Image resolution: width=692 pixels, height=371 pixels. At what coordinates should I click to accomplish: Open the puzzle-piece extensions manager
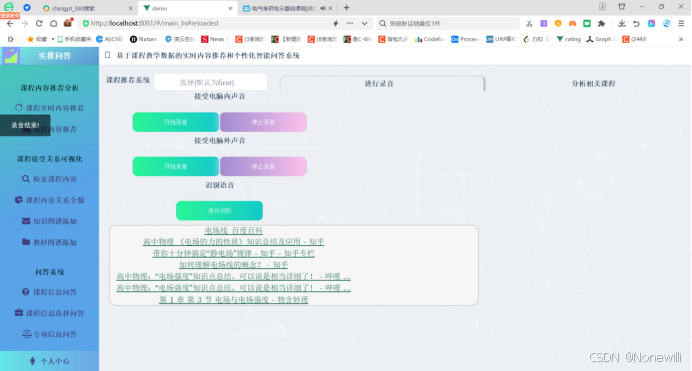point(601,23)
